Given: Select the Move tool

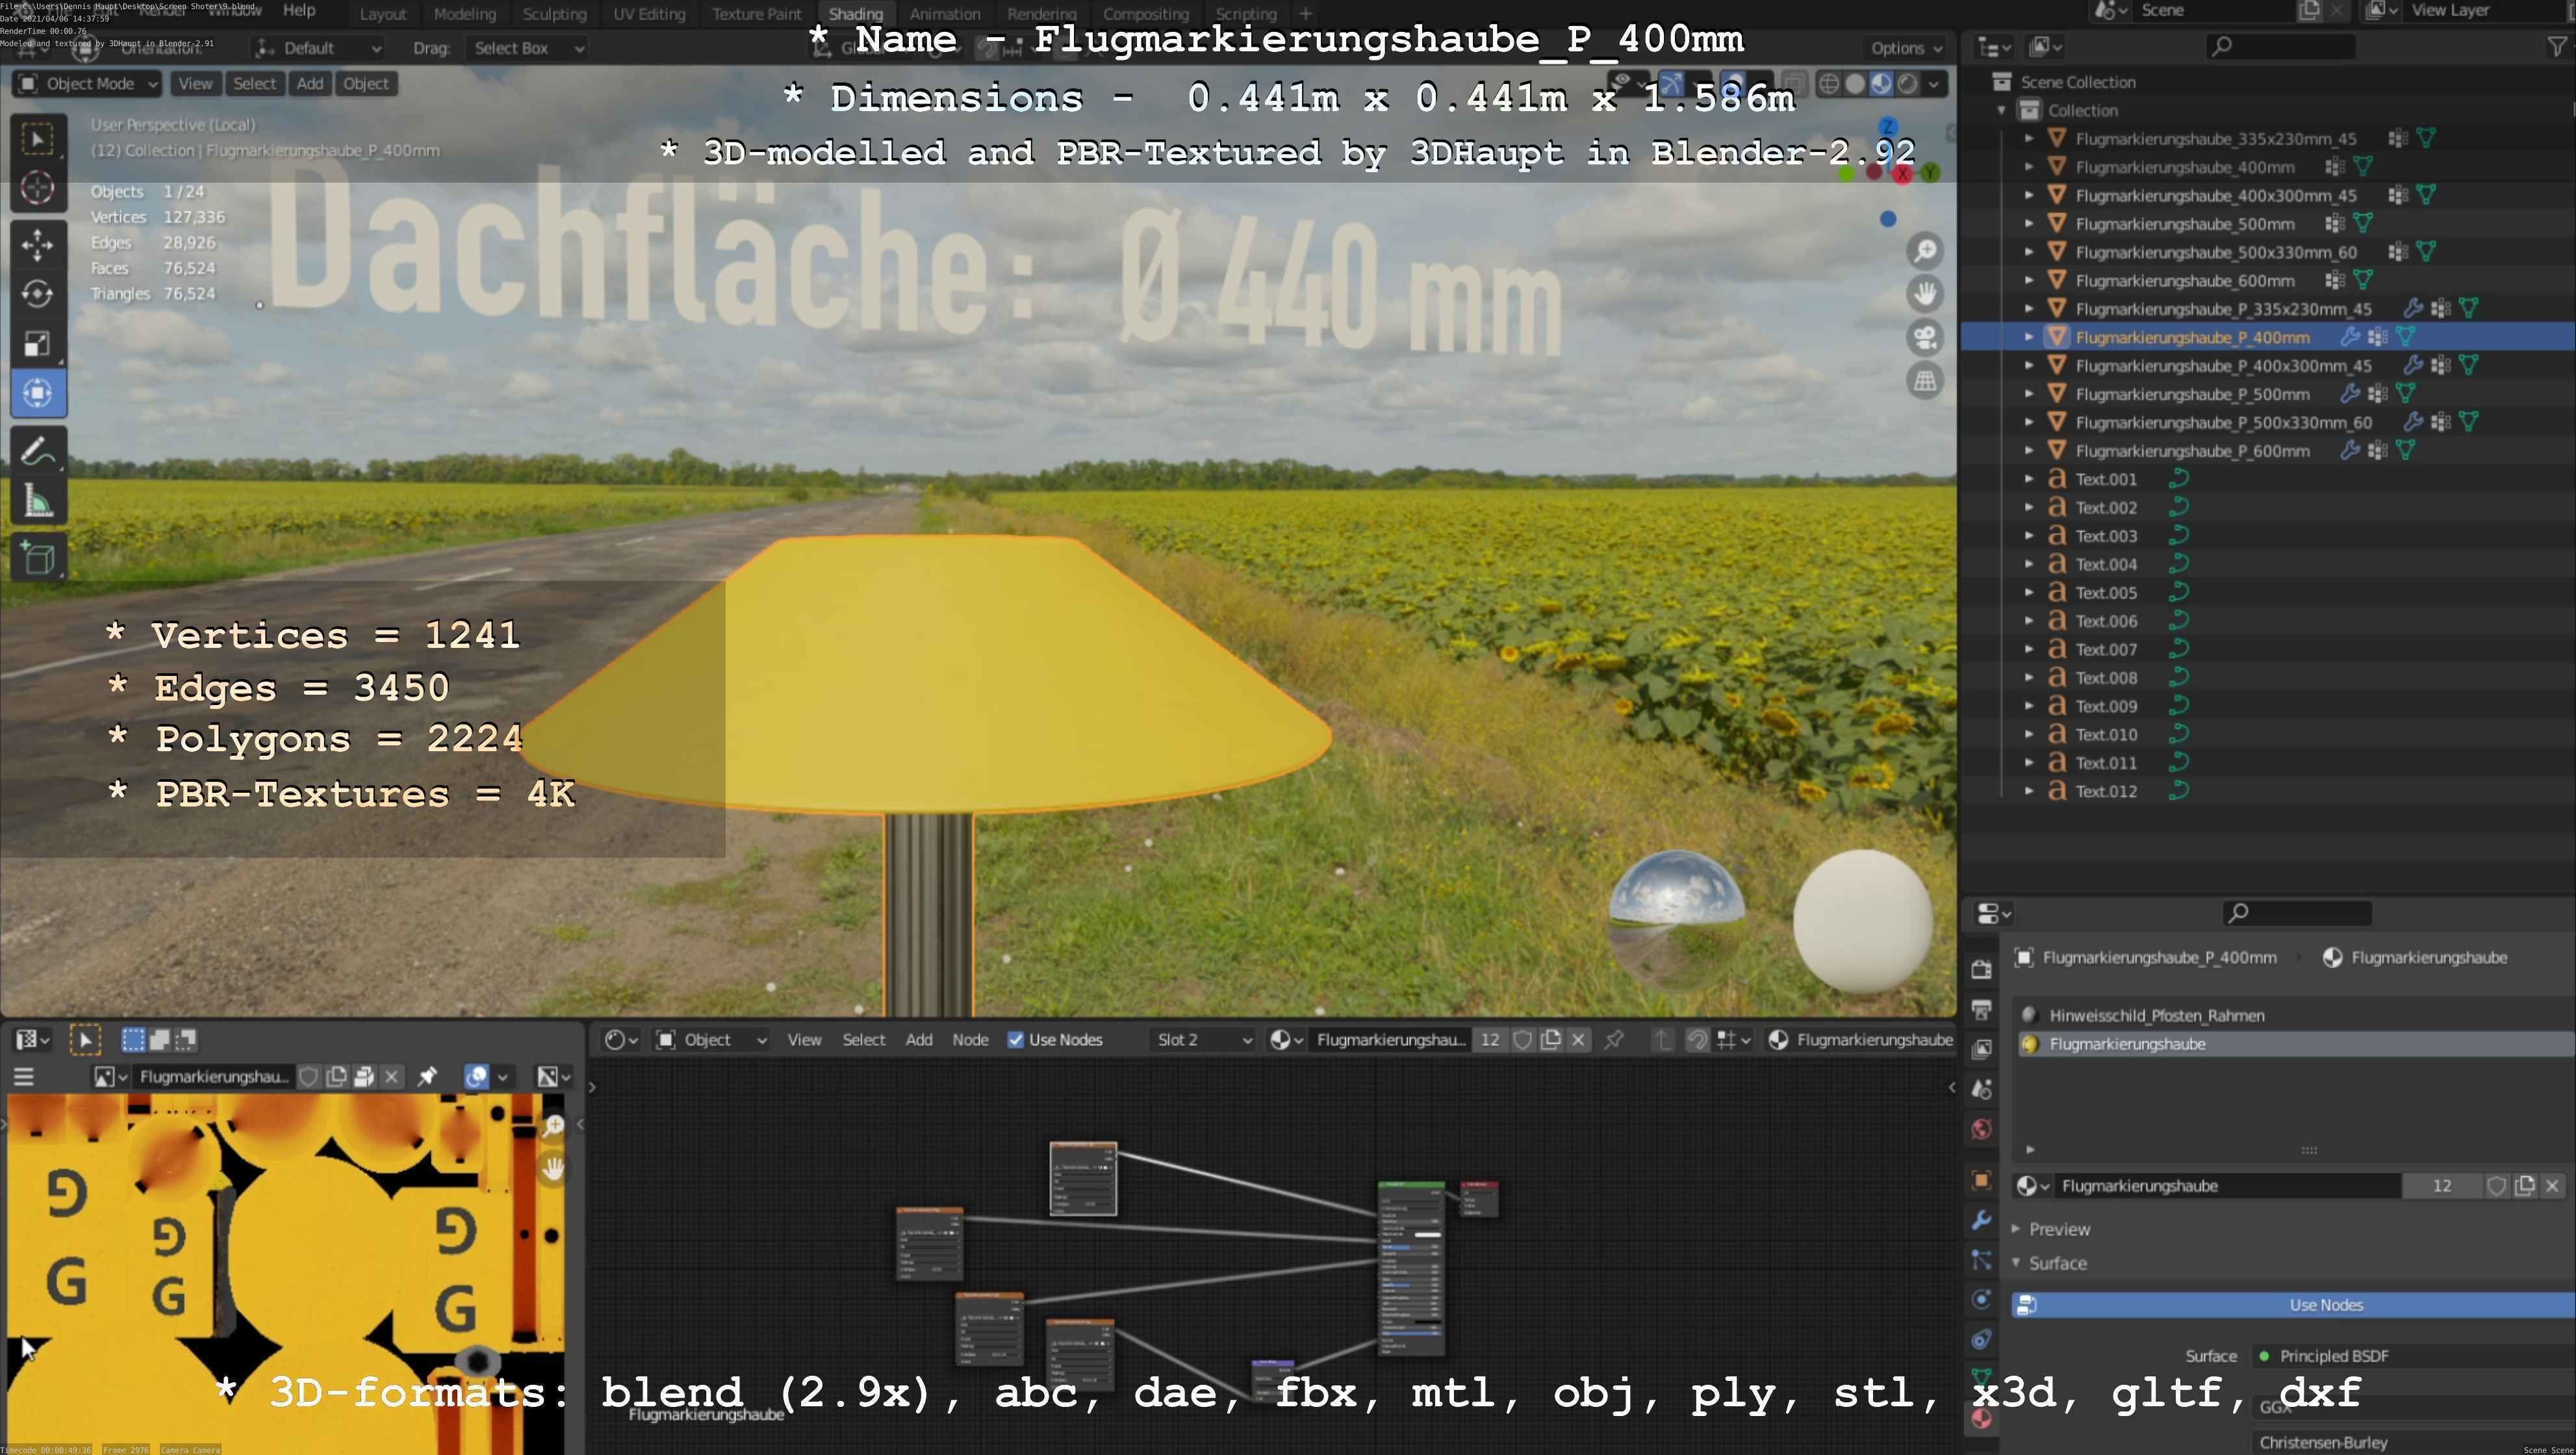Looking at the screenshot, I should [38, 245].
